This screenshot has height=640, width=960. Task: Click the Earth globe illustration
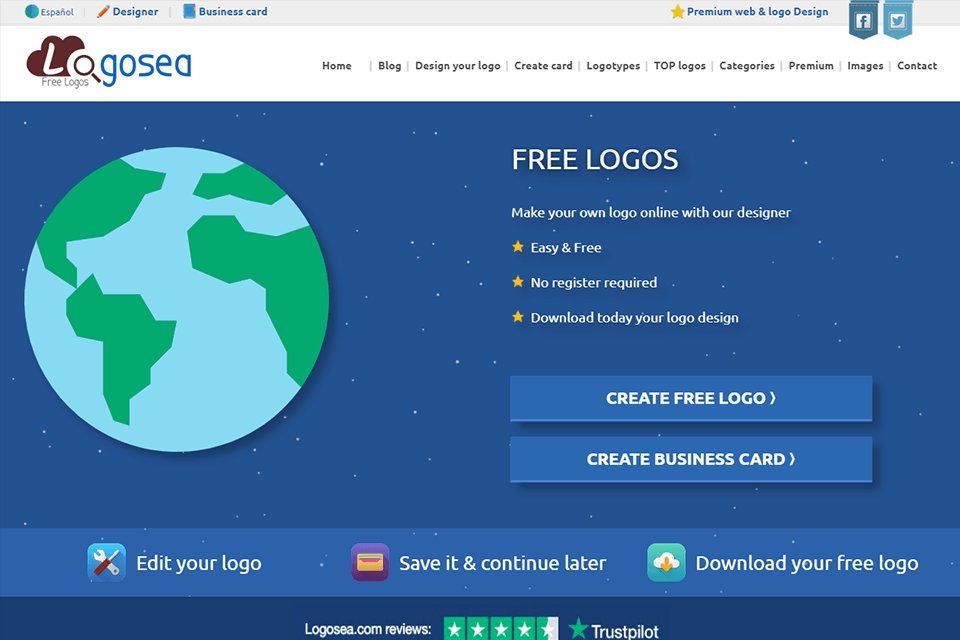176,299
